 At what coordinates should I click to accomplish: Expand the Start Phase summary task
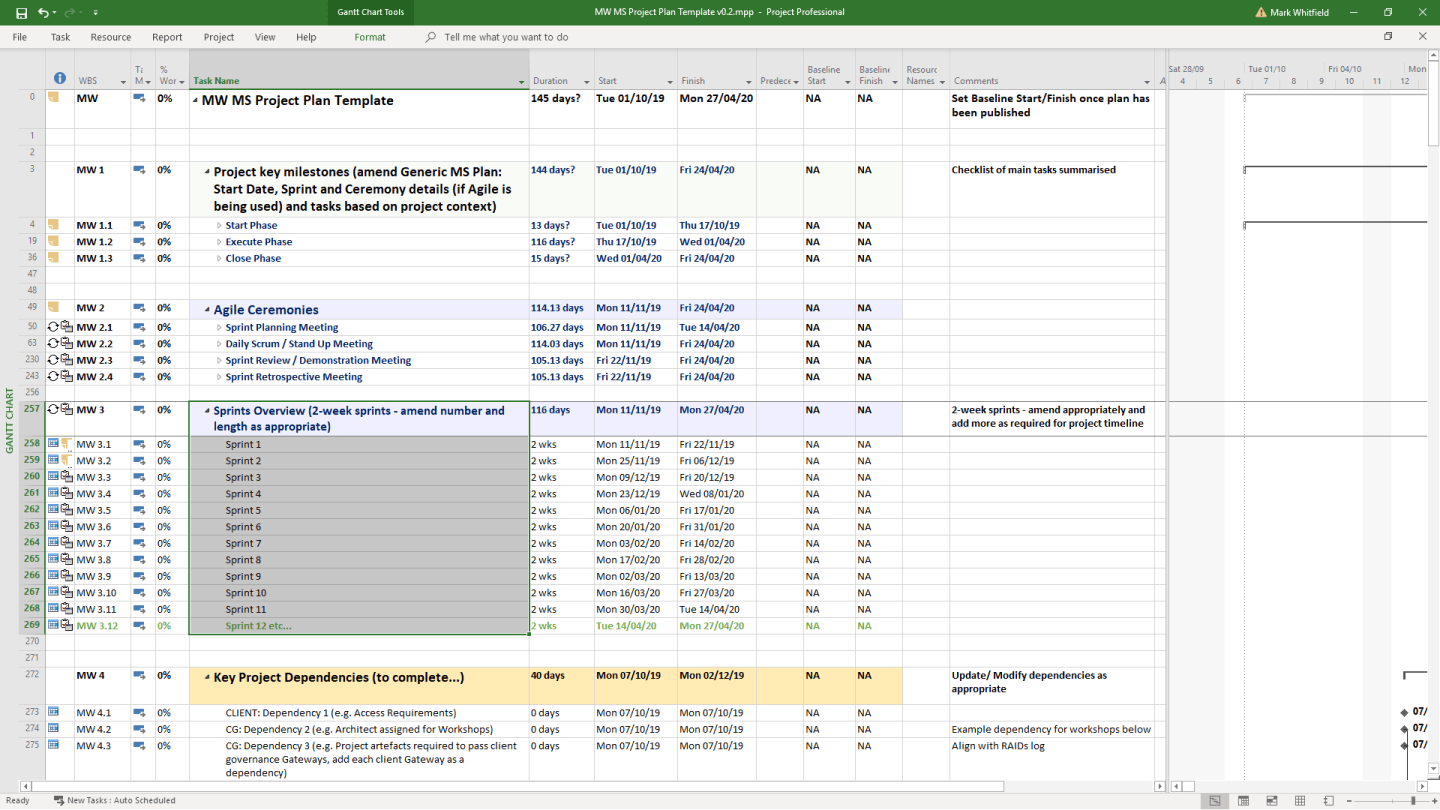(221, 225)
